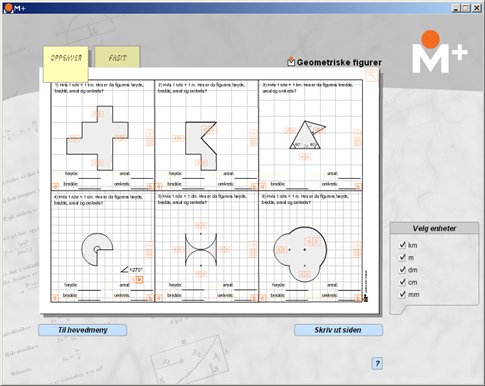The width and height of the screenshot is (485, 386).
Task: Click arrow pair above the cross figure
Action: pos(98,114)
